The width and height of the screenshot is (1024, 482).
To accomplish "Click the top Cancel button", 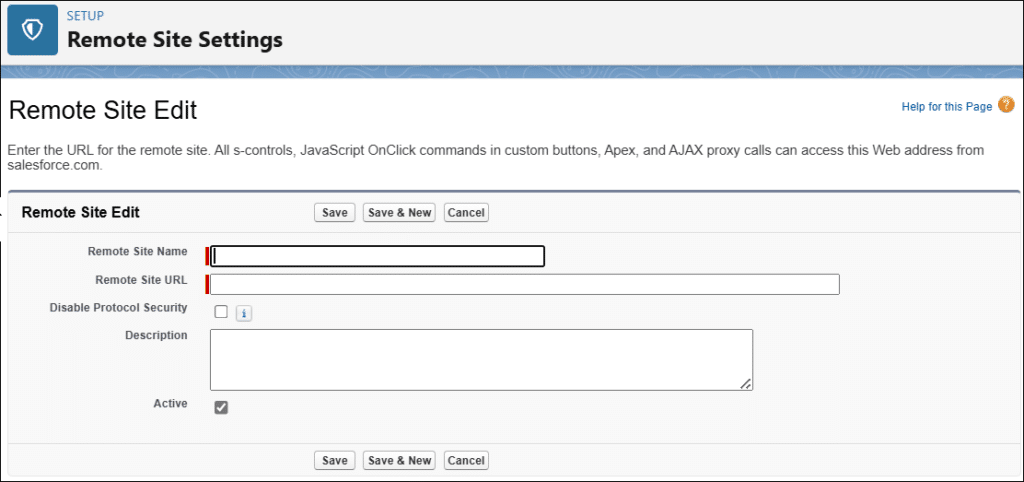I will point(466,213).
